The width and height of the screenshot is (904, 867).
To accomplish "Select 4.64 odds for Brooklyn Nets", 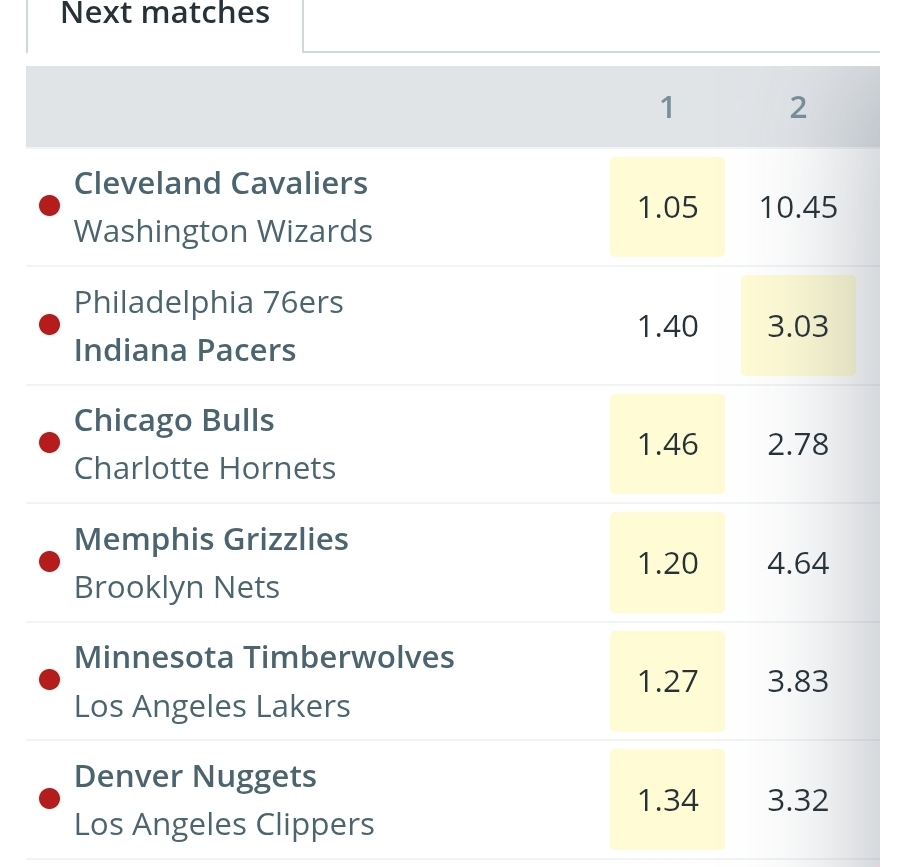I will (x=798, y=563).
